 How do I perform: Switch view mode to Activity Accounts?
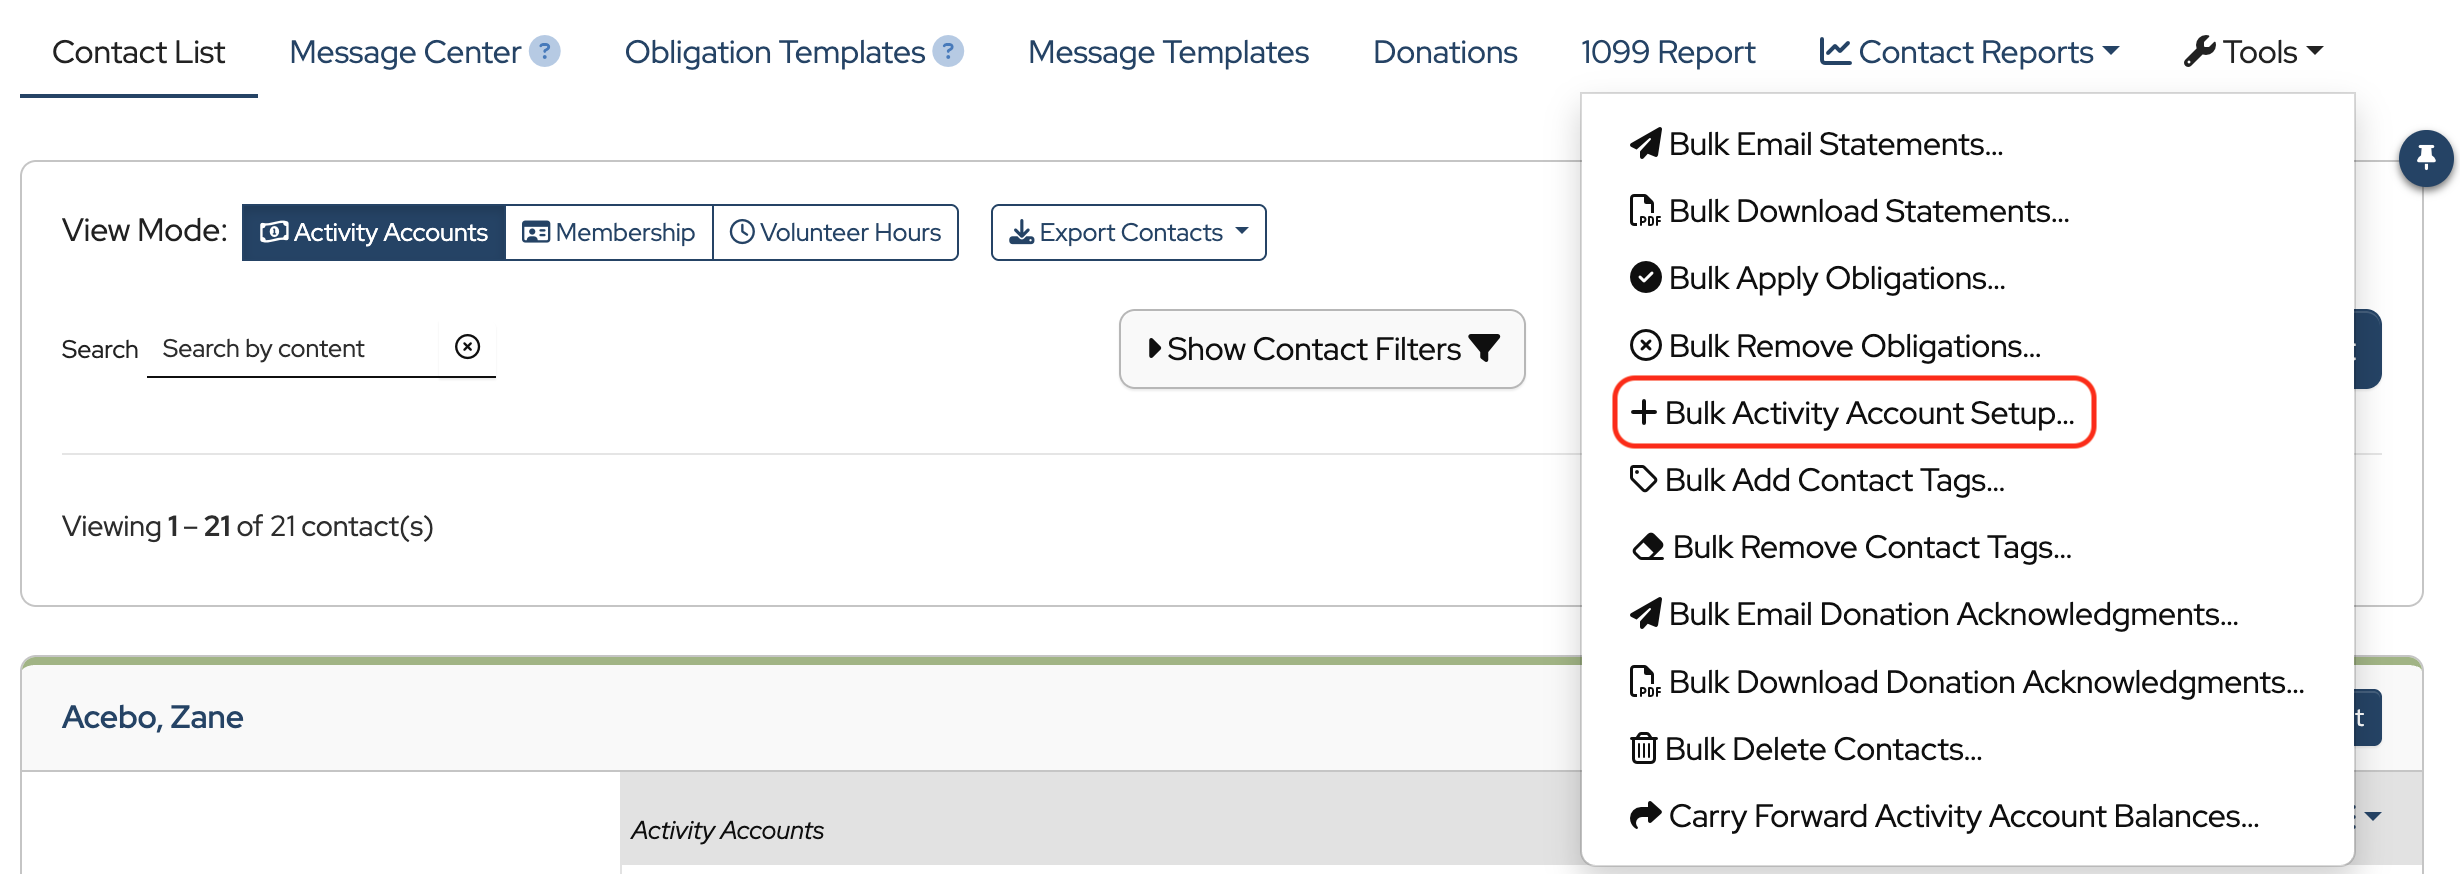(x=374, y=233)
